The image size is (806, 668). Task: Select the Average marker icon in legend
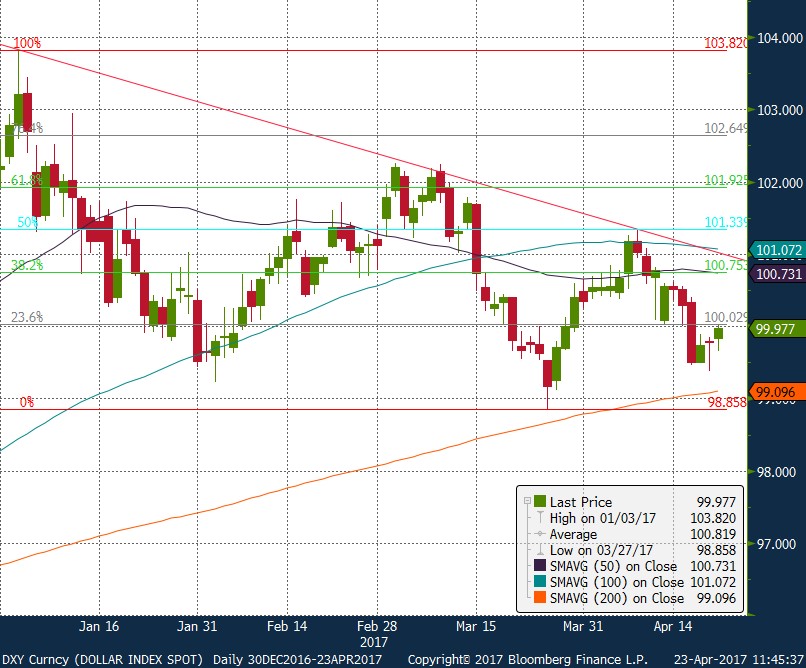[x=540, y=534]
